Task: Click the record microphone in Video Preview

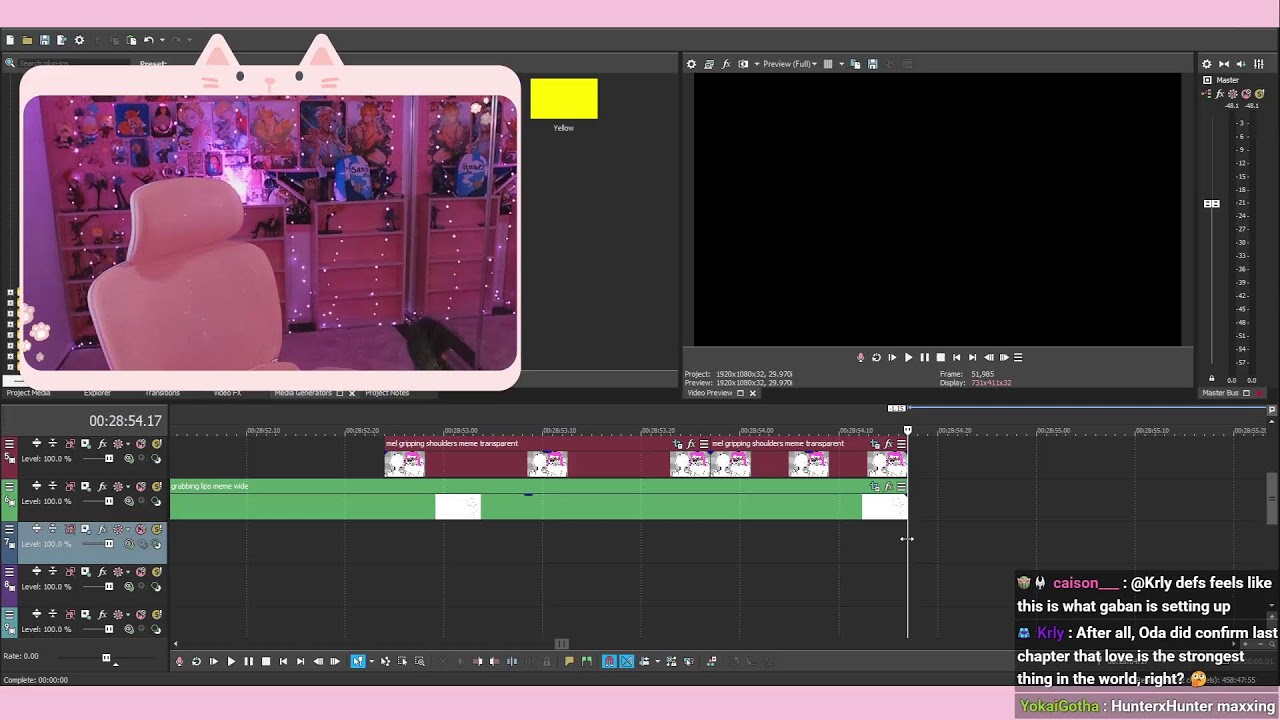Action: pos(860,357)
